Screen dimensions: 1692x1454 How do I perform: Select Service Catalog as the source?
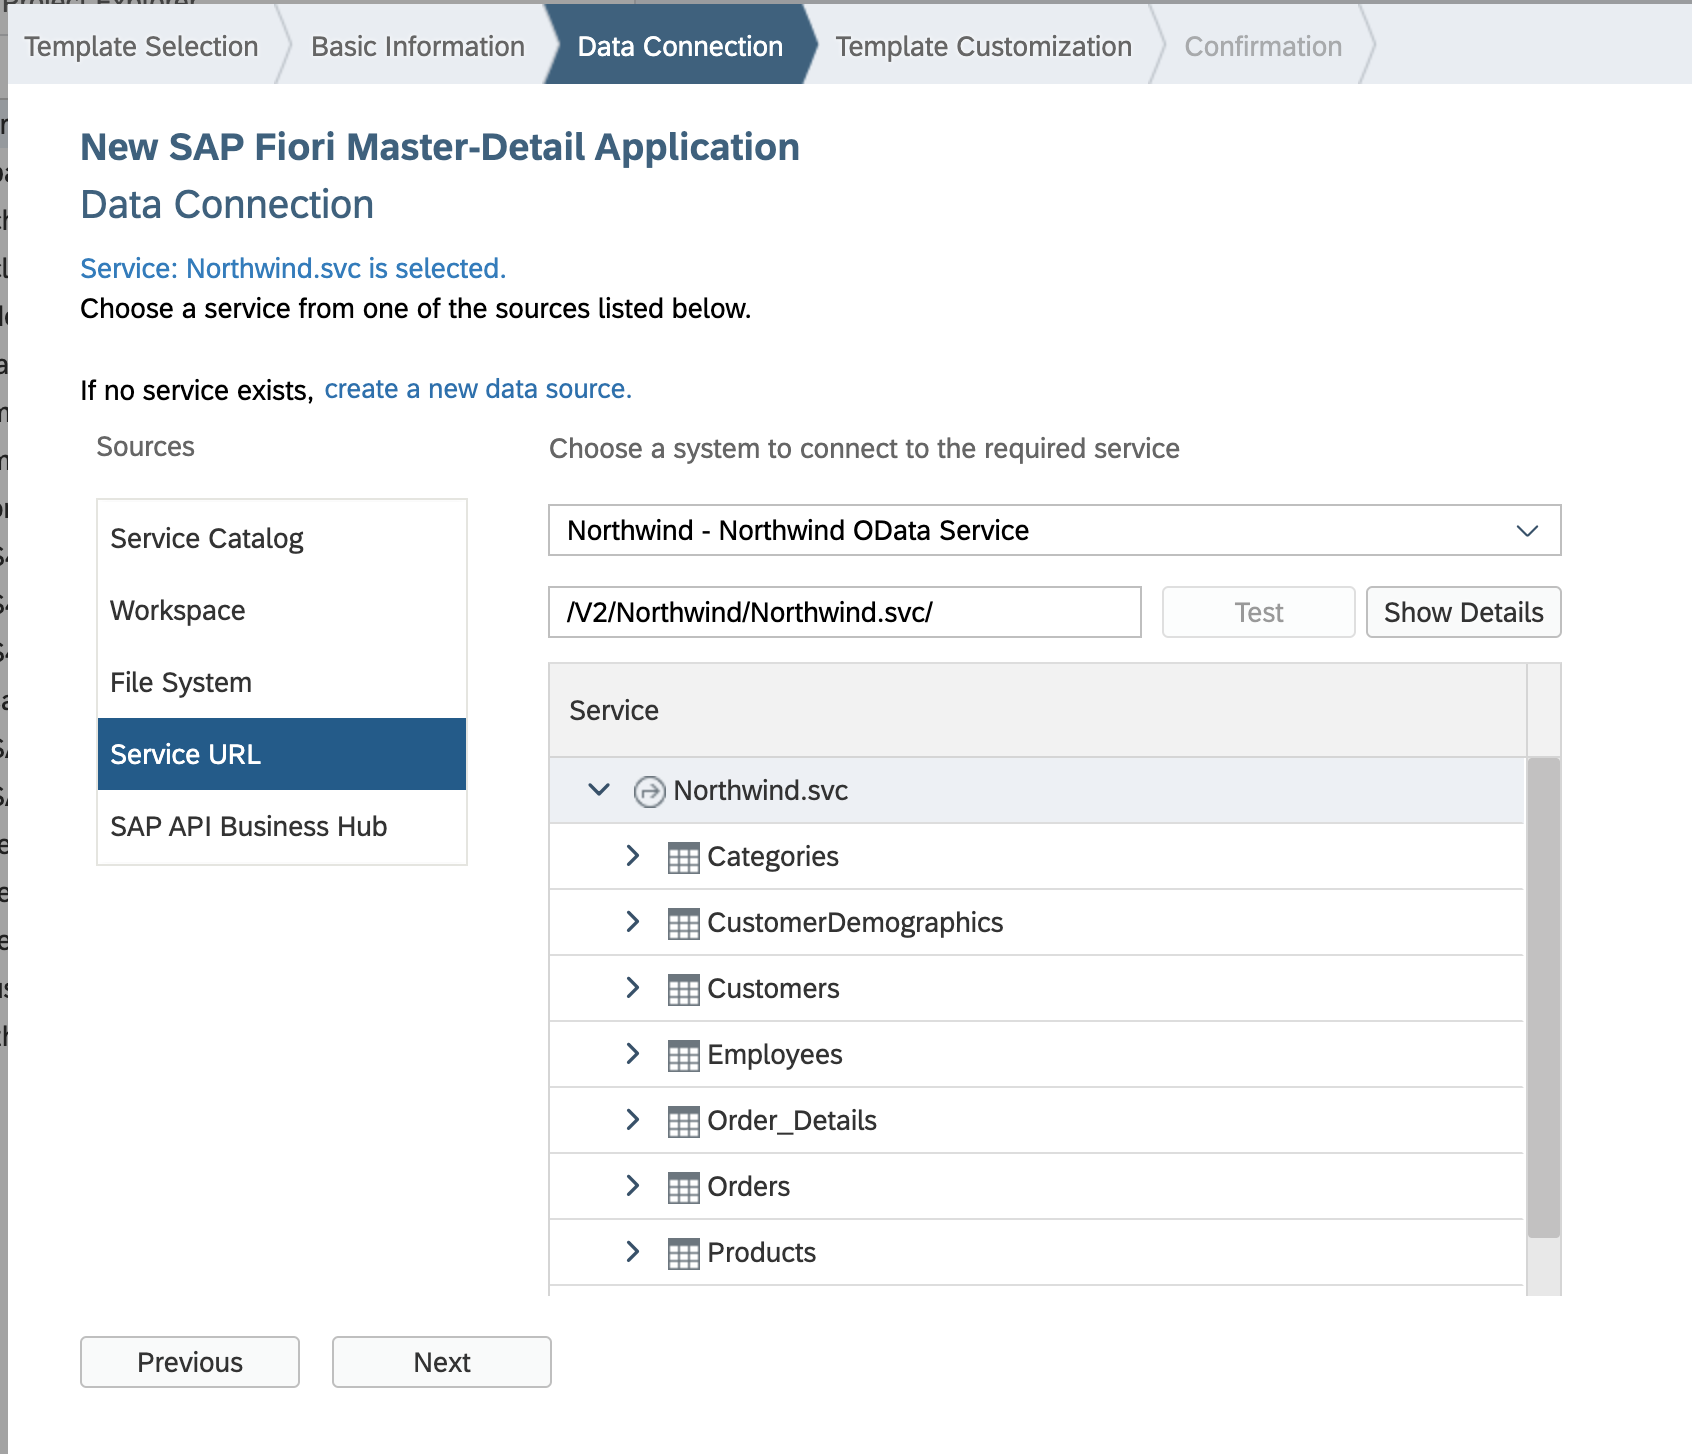tap(206, 538)
